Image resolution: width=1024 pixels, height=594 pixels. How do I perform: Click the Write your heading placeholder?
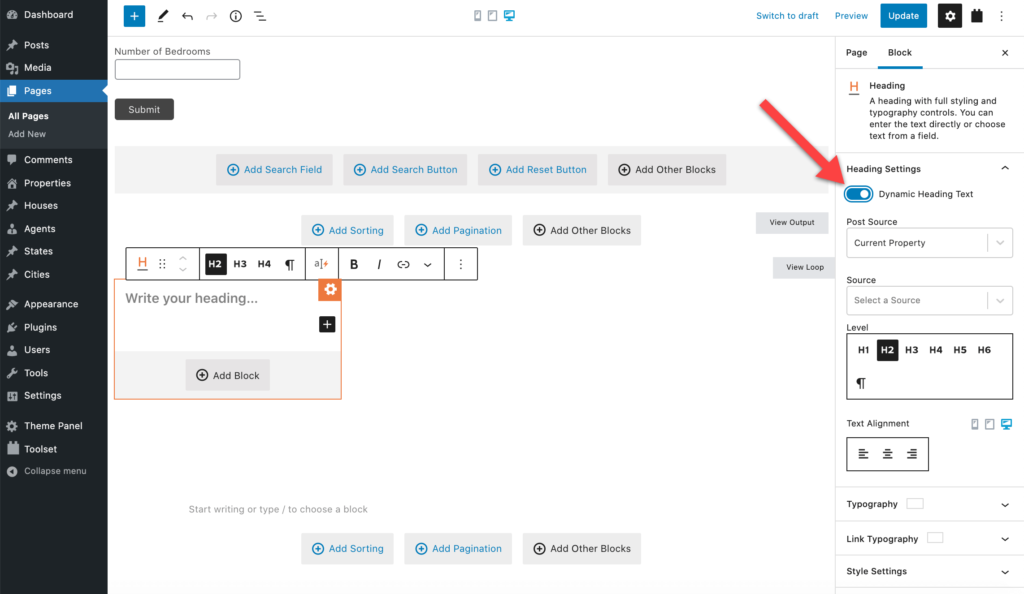tap(191, 298)
